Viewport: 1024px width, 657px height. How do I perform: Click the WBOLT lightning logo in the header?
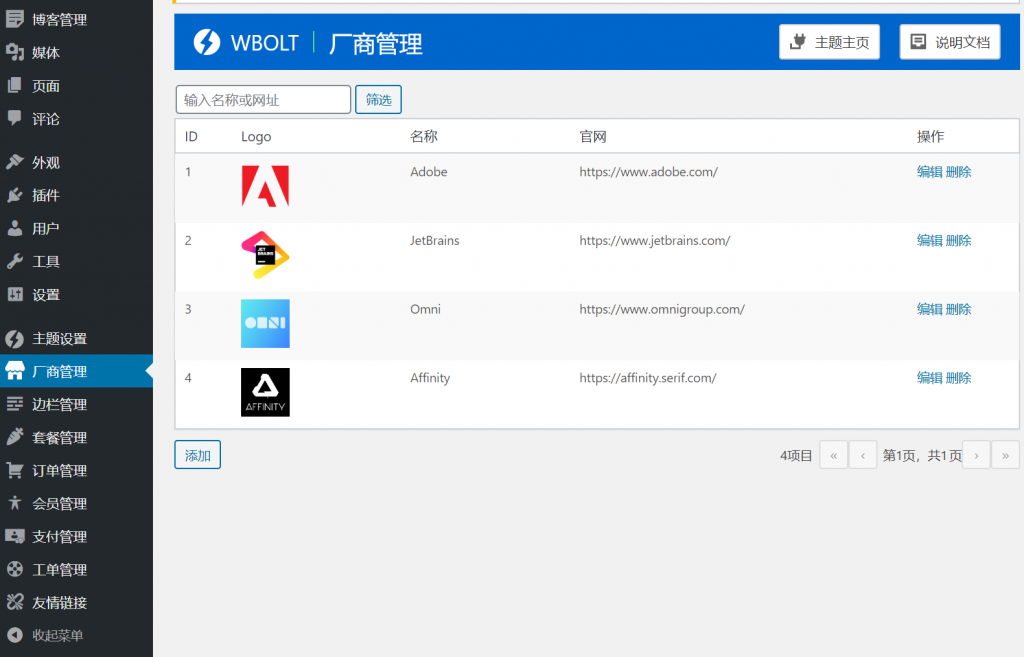pyautogui.click(x=206, y=42)
